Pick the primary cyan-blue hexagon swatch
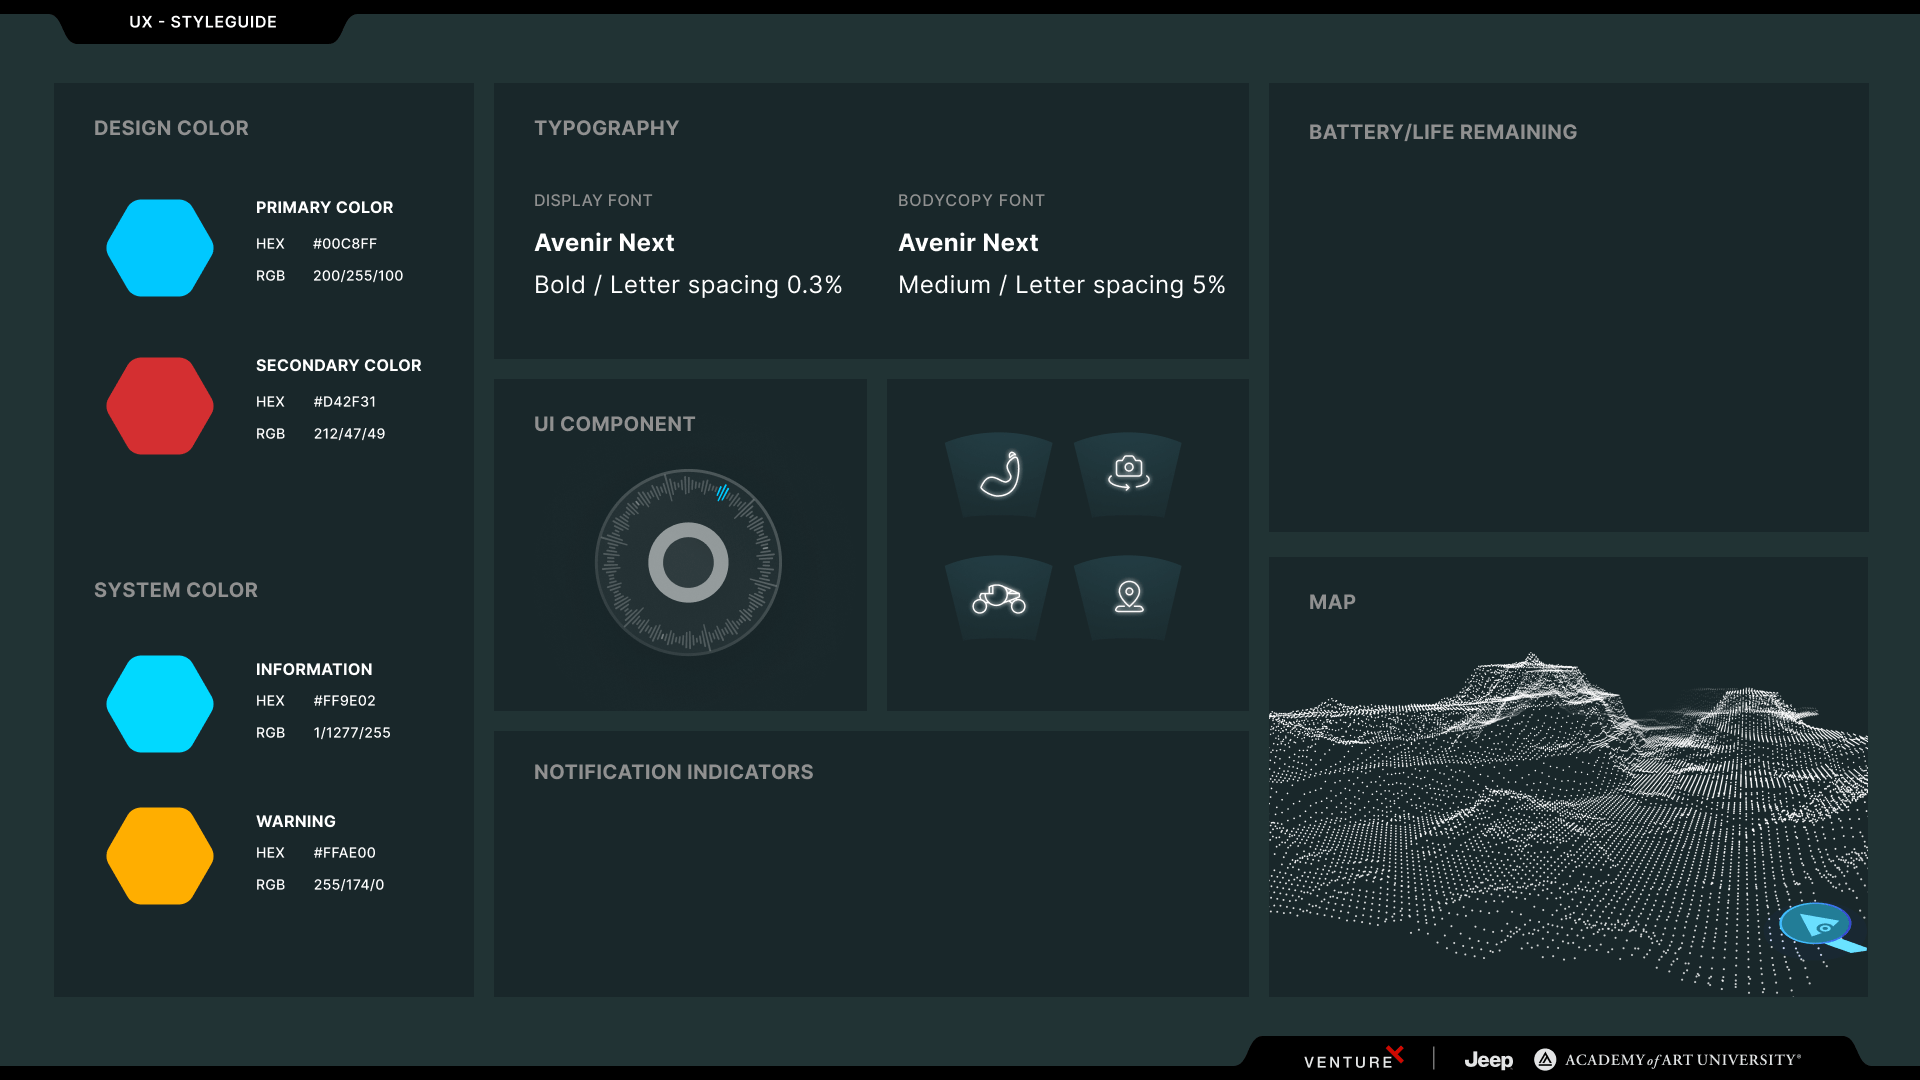 point(160,248)
